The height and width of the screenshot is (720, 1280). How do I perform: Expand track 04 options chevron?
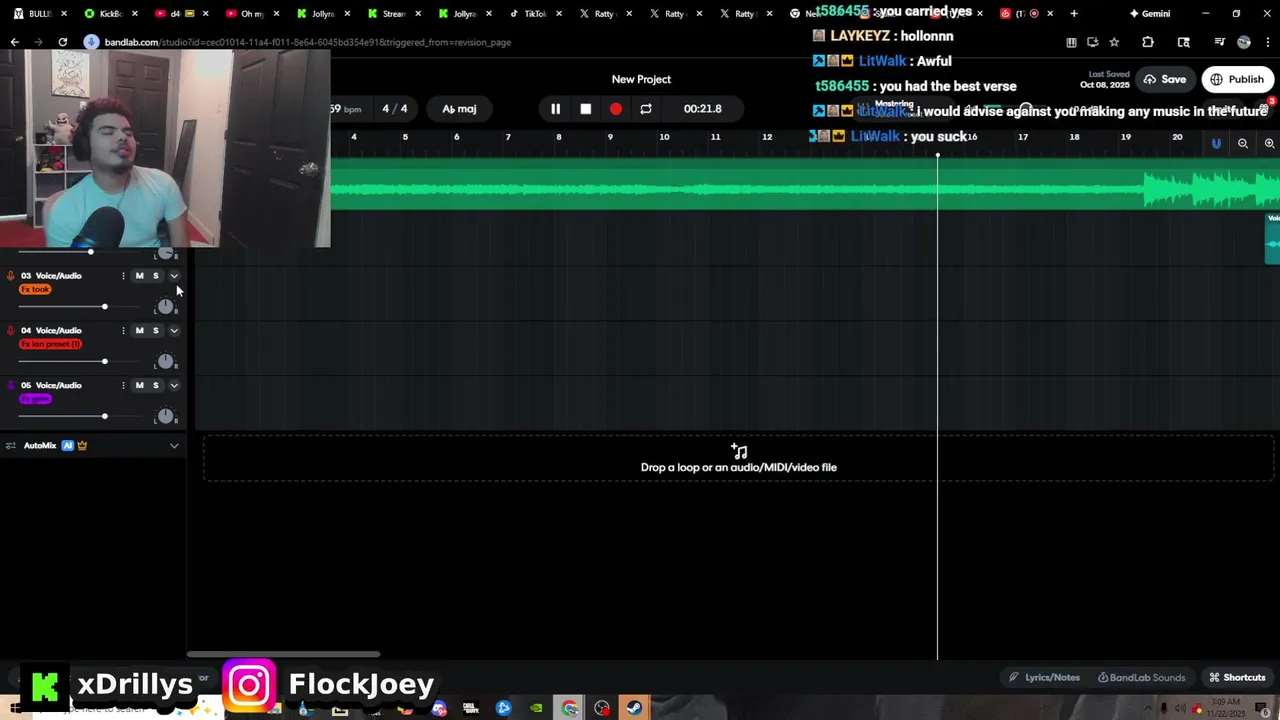[x=174, y=331]
